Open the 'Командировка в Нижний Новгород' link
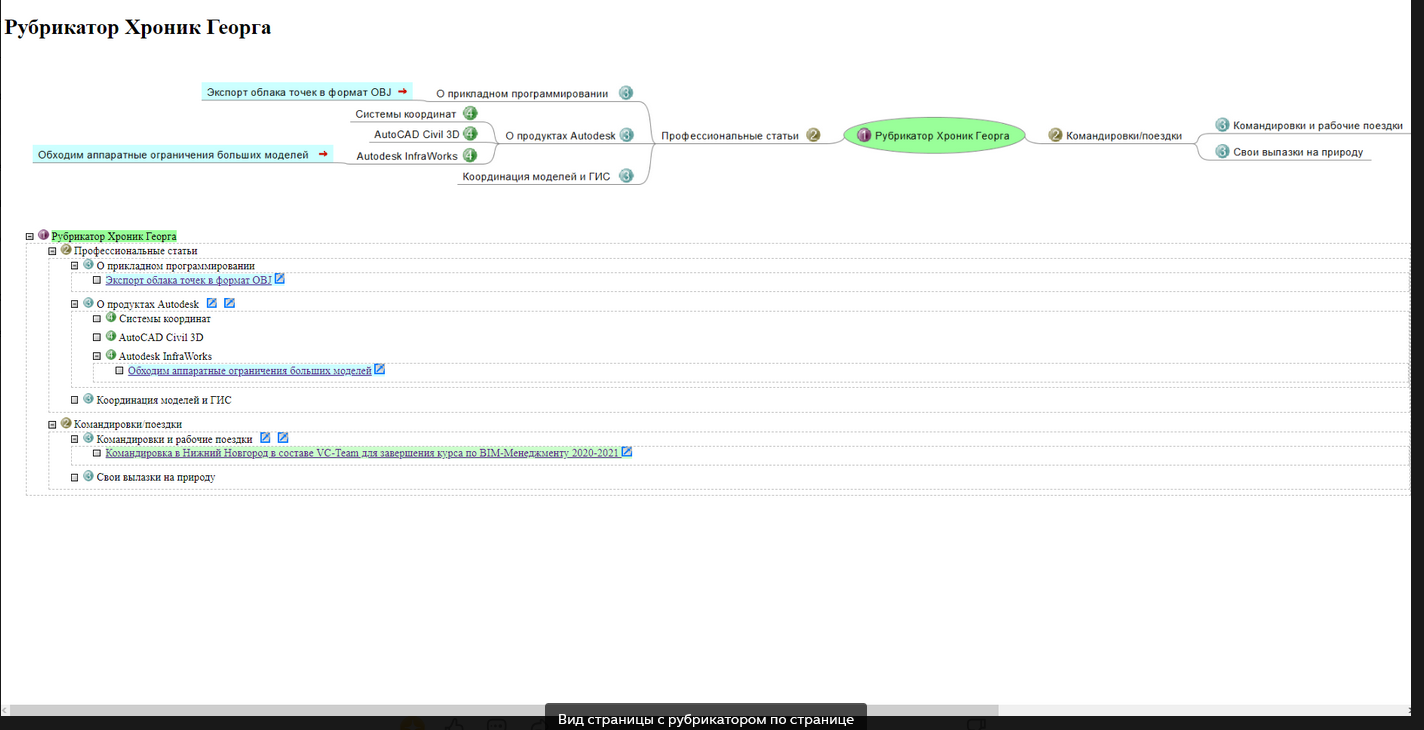The image size is (1424, 730). point(362,453)
